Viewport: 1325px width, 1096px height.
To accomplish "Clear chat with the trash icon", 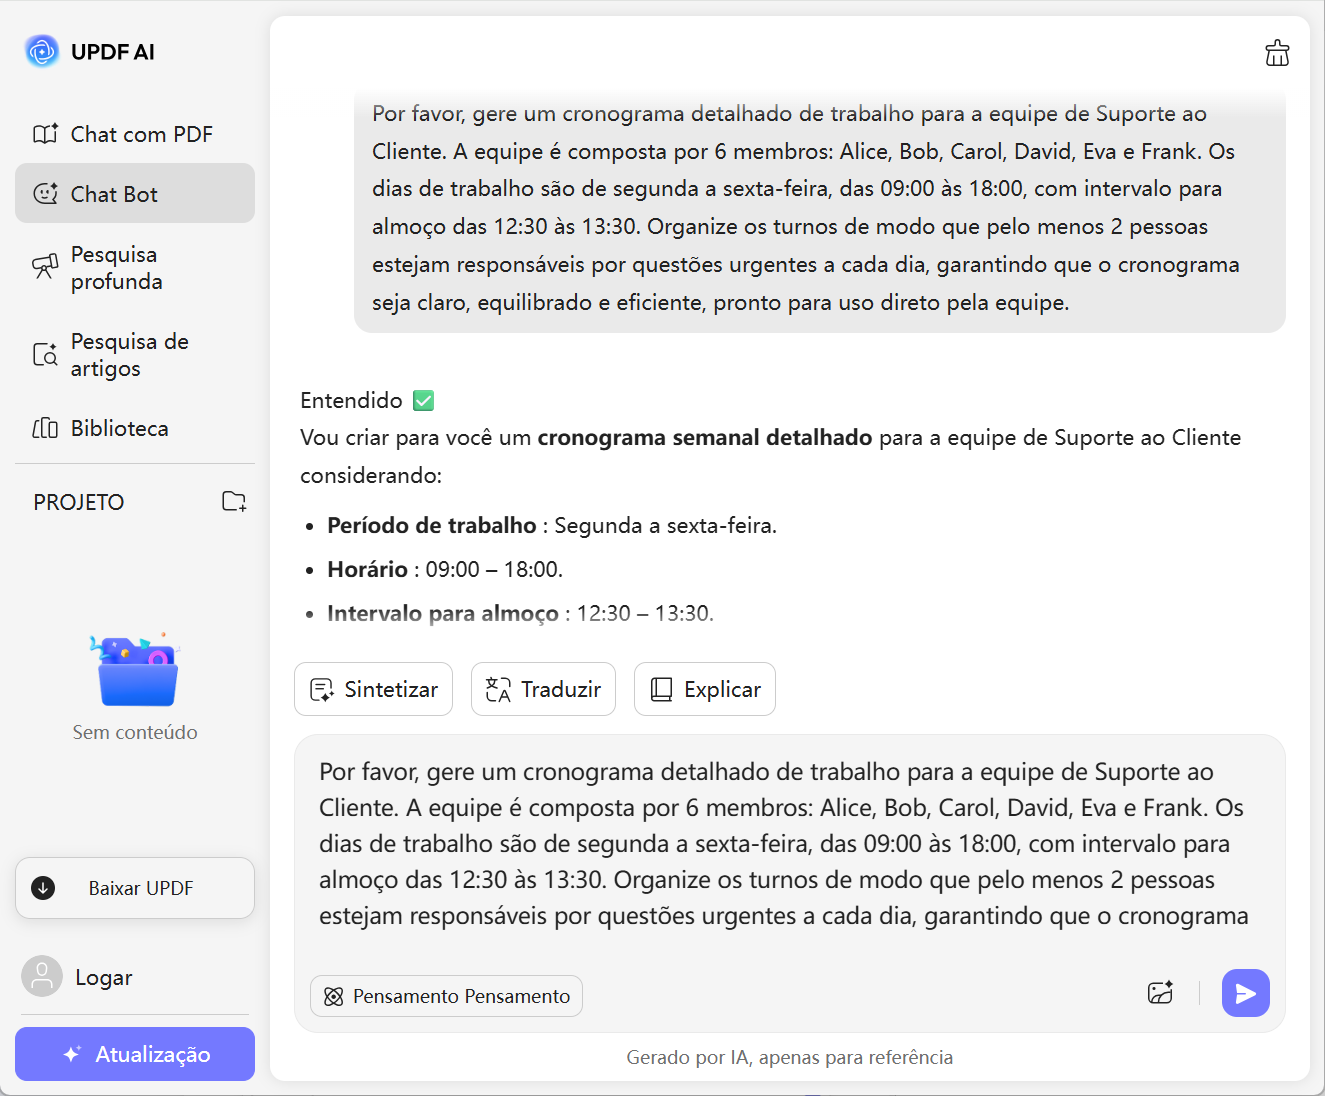I will point(1277,53).
